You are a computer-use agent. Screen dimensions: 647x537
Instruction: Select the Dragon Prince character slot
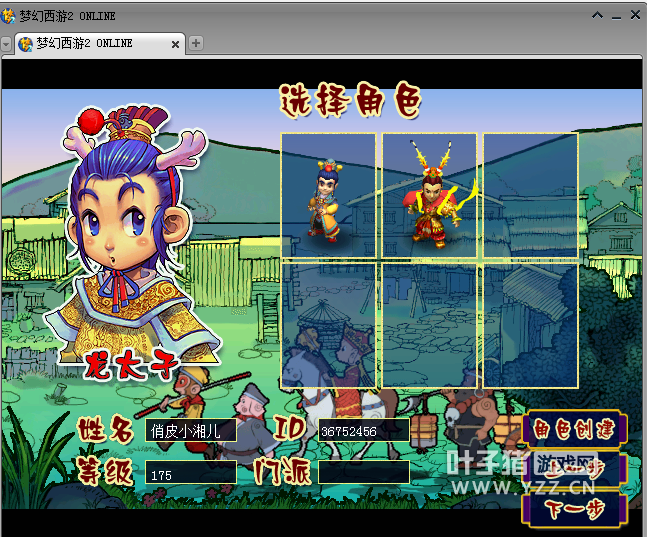[328, 196]
